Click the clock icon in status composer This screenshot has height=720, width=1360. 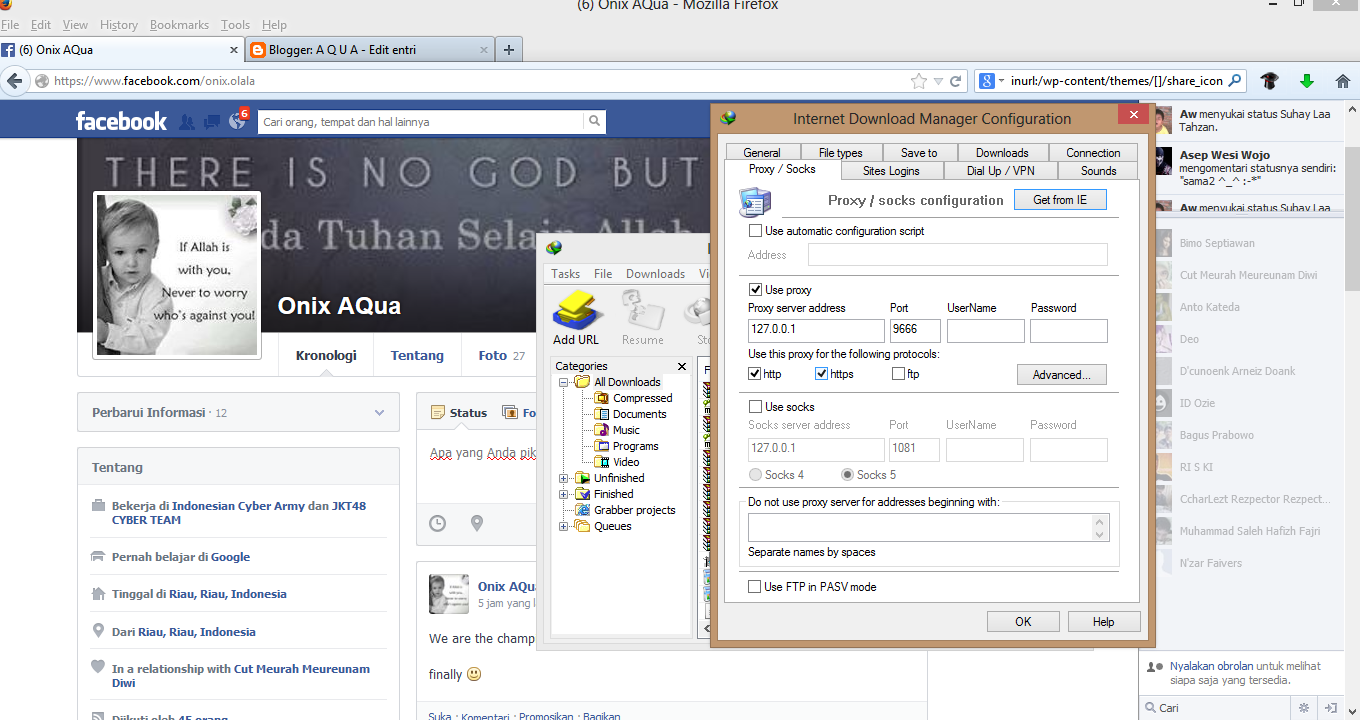point(437,523)
